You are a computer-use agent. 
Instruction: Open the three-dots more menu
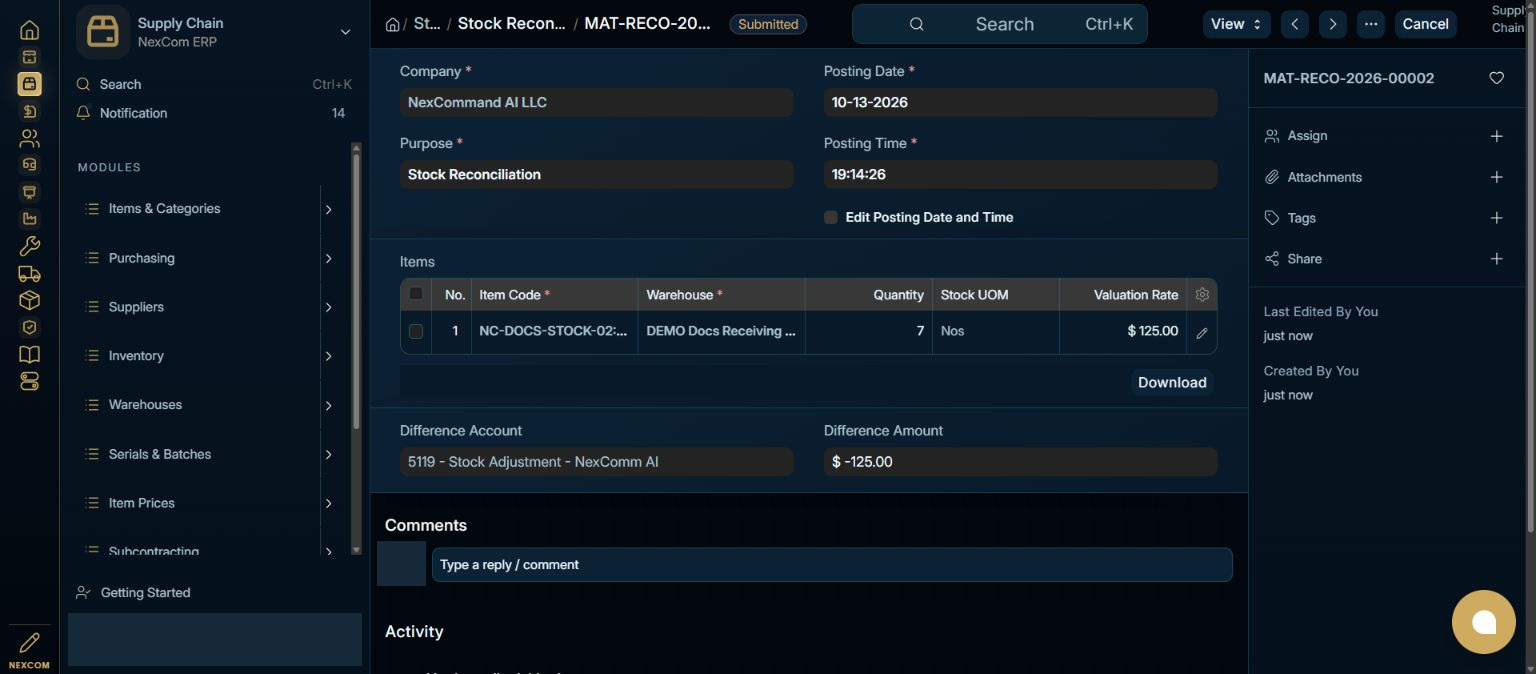(1371, 24)
